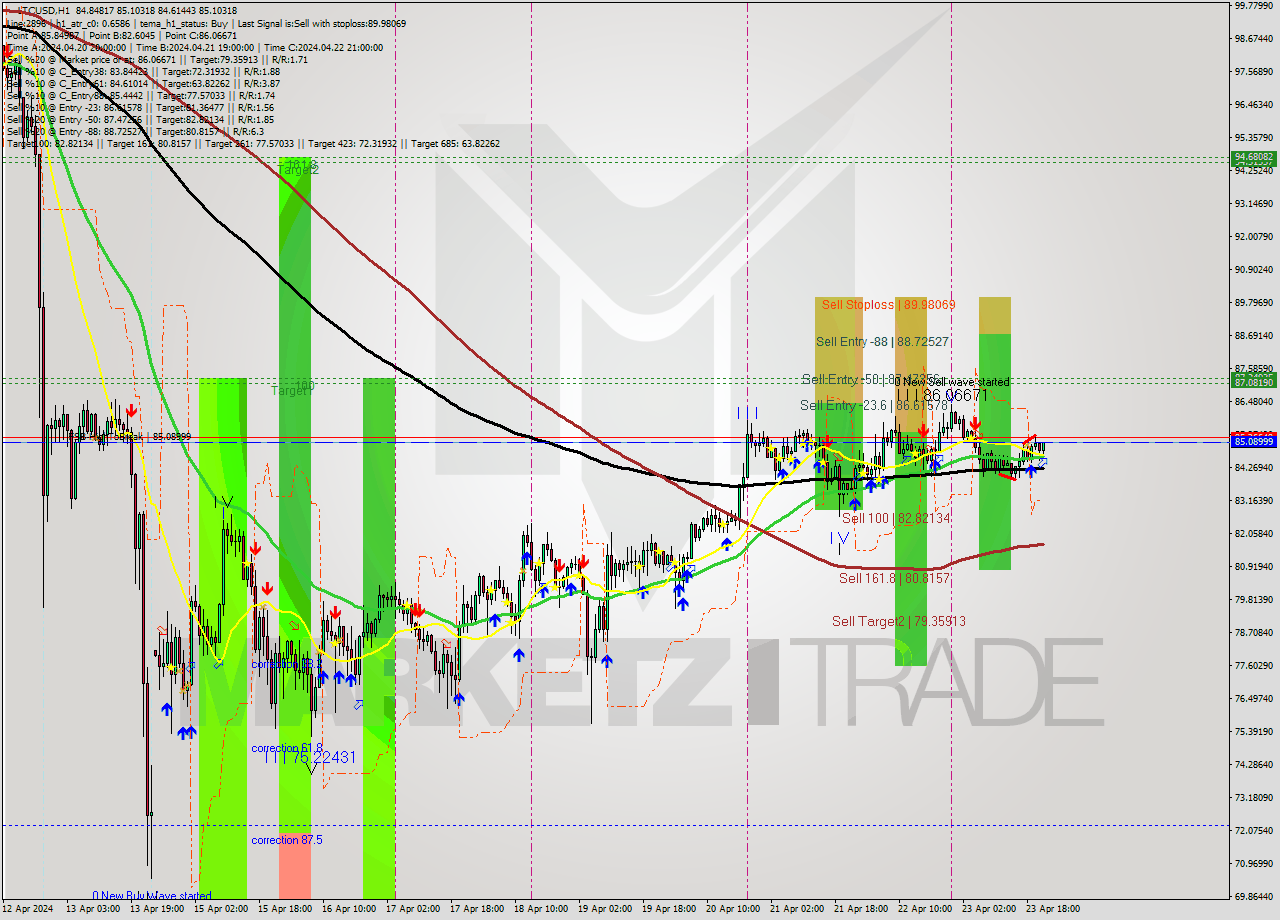Click the '23 Apr 18:00' time axis label

[1054, 910]
